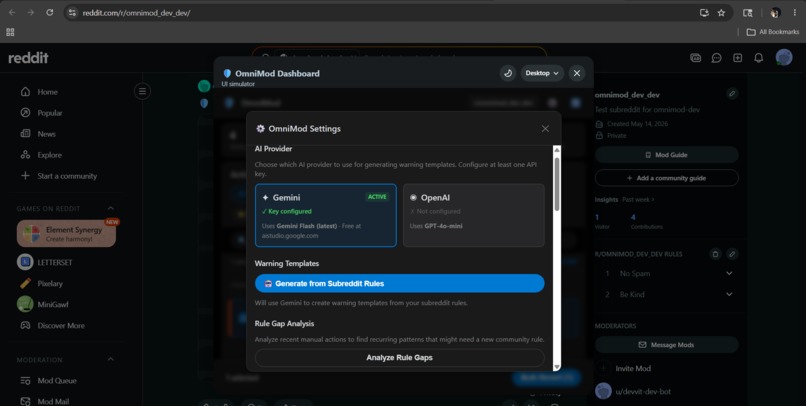The width and height of the screenshot is (806, 406).
Task: Open the chat icon in Reddit header
Action: click(717, 58)
